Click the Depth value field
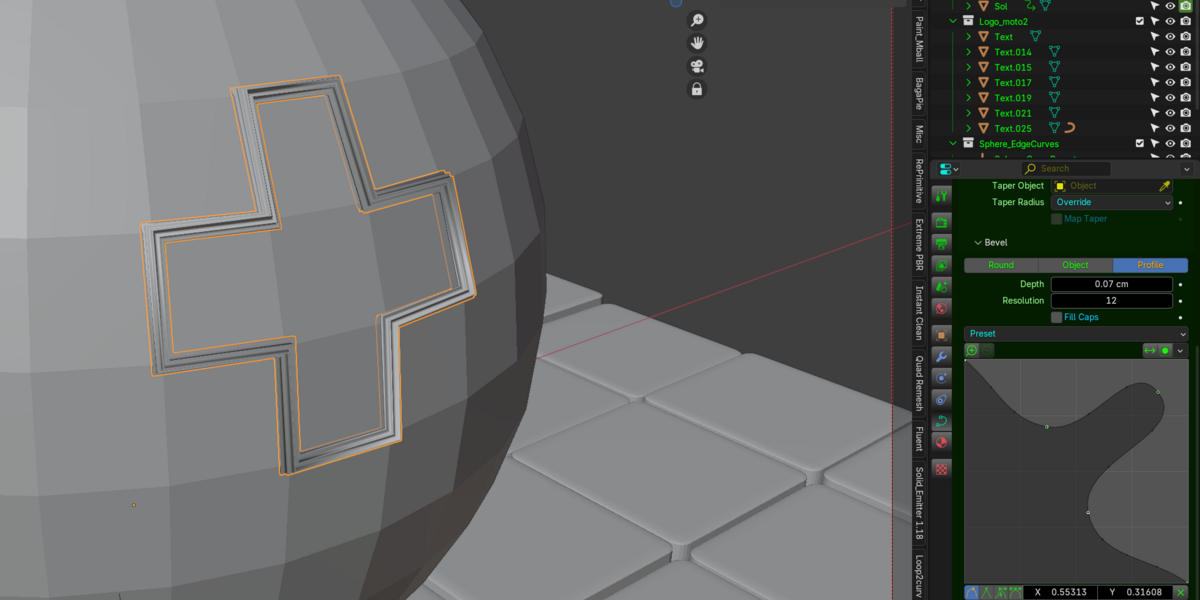 (1112, 284)
